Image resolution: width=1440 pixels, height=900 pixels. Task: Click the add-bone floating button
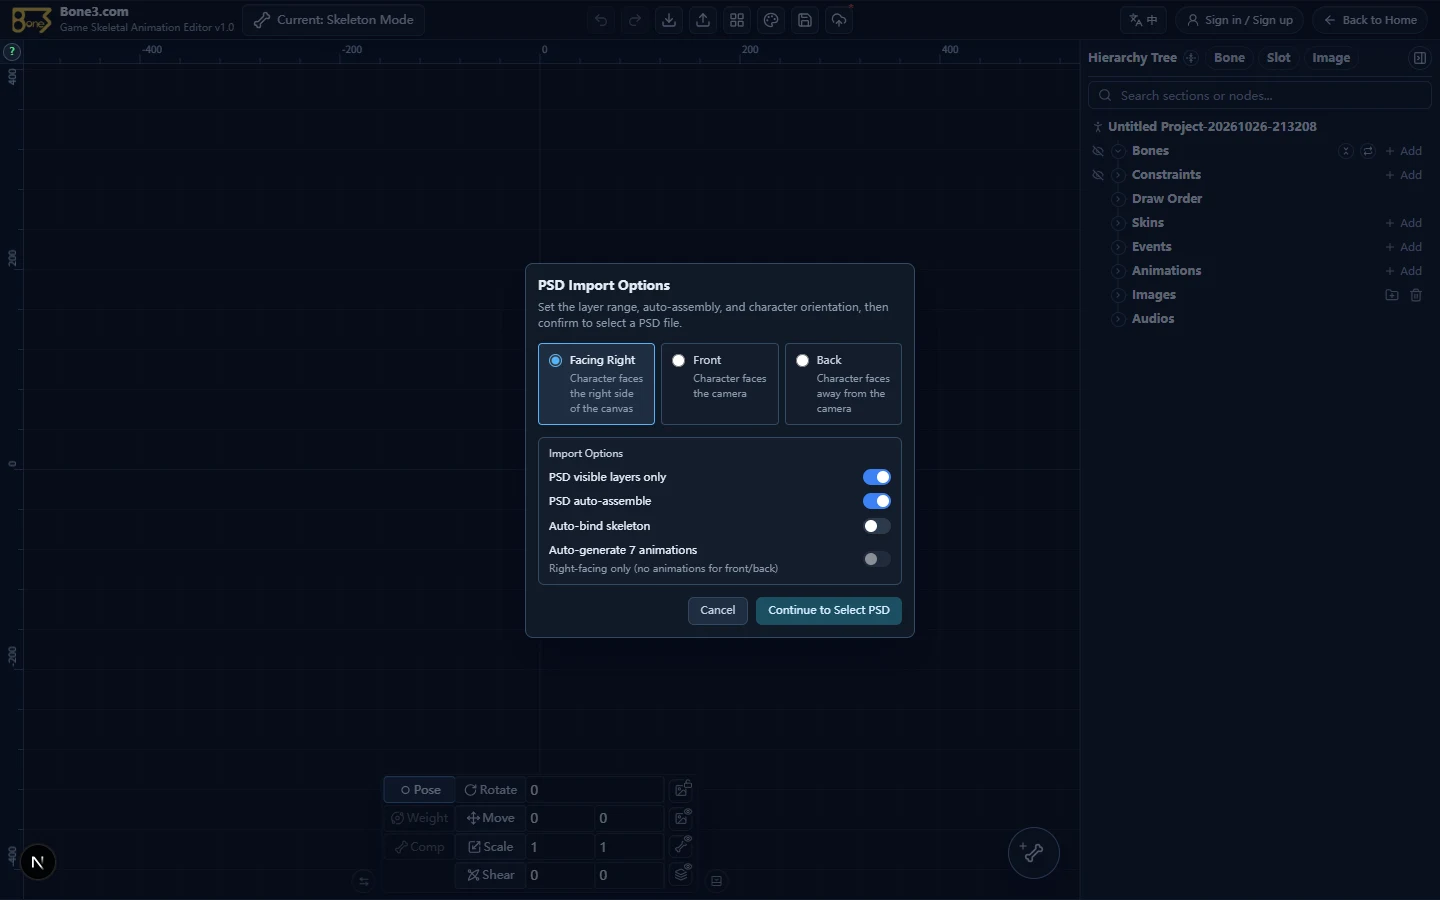pyautogui.click(x=1033, y=853)
